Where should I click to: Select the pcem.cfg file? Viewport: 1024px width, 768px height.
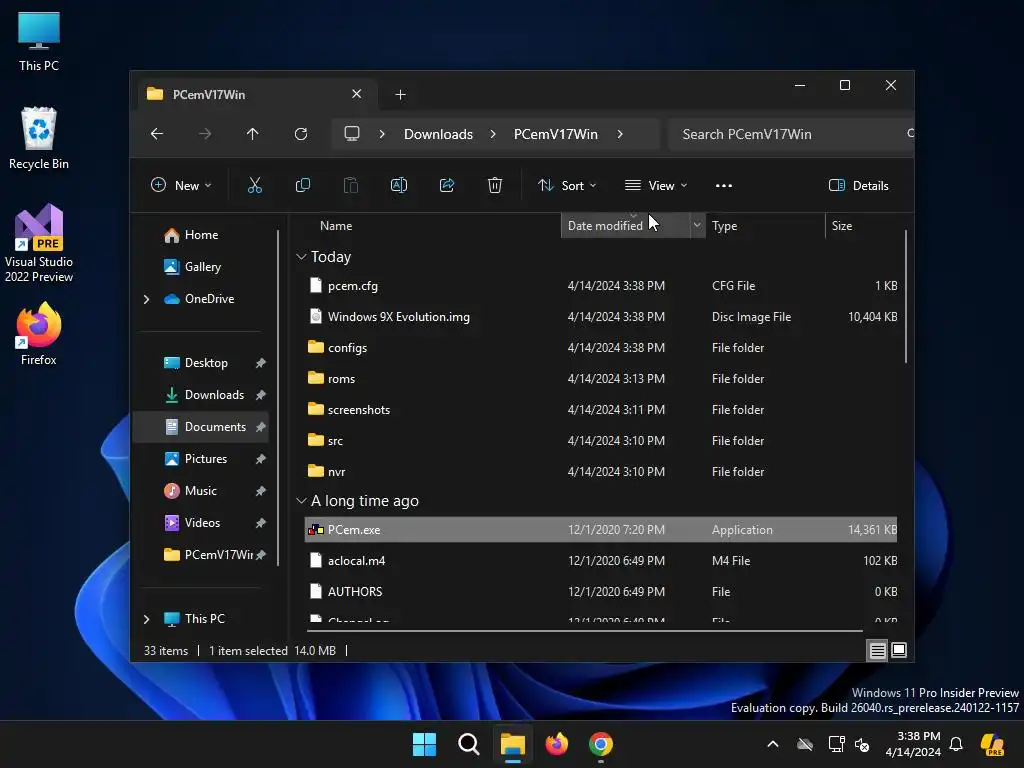(x=353, y=286)
